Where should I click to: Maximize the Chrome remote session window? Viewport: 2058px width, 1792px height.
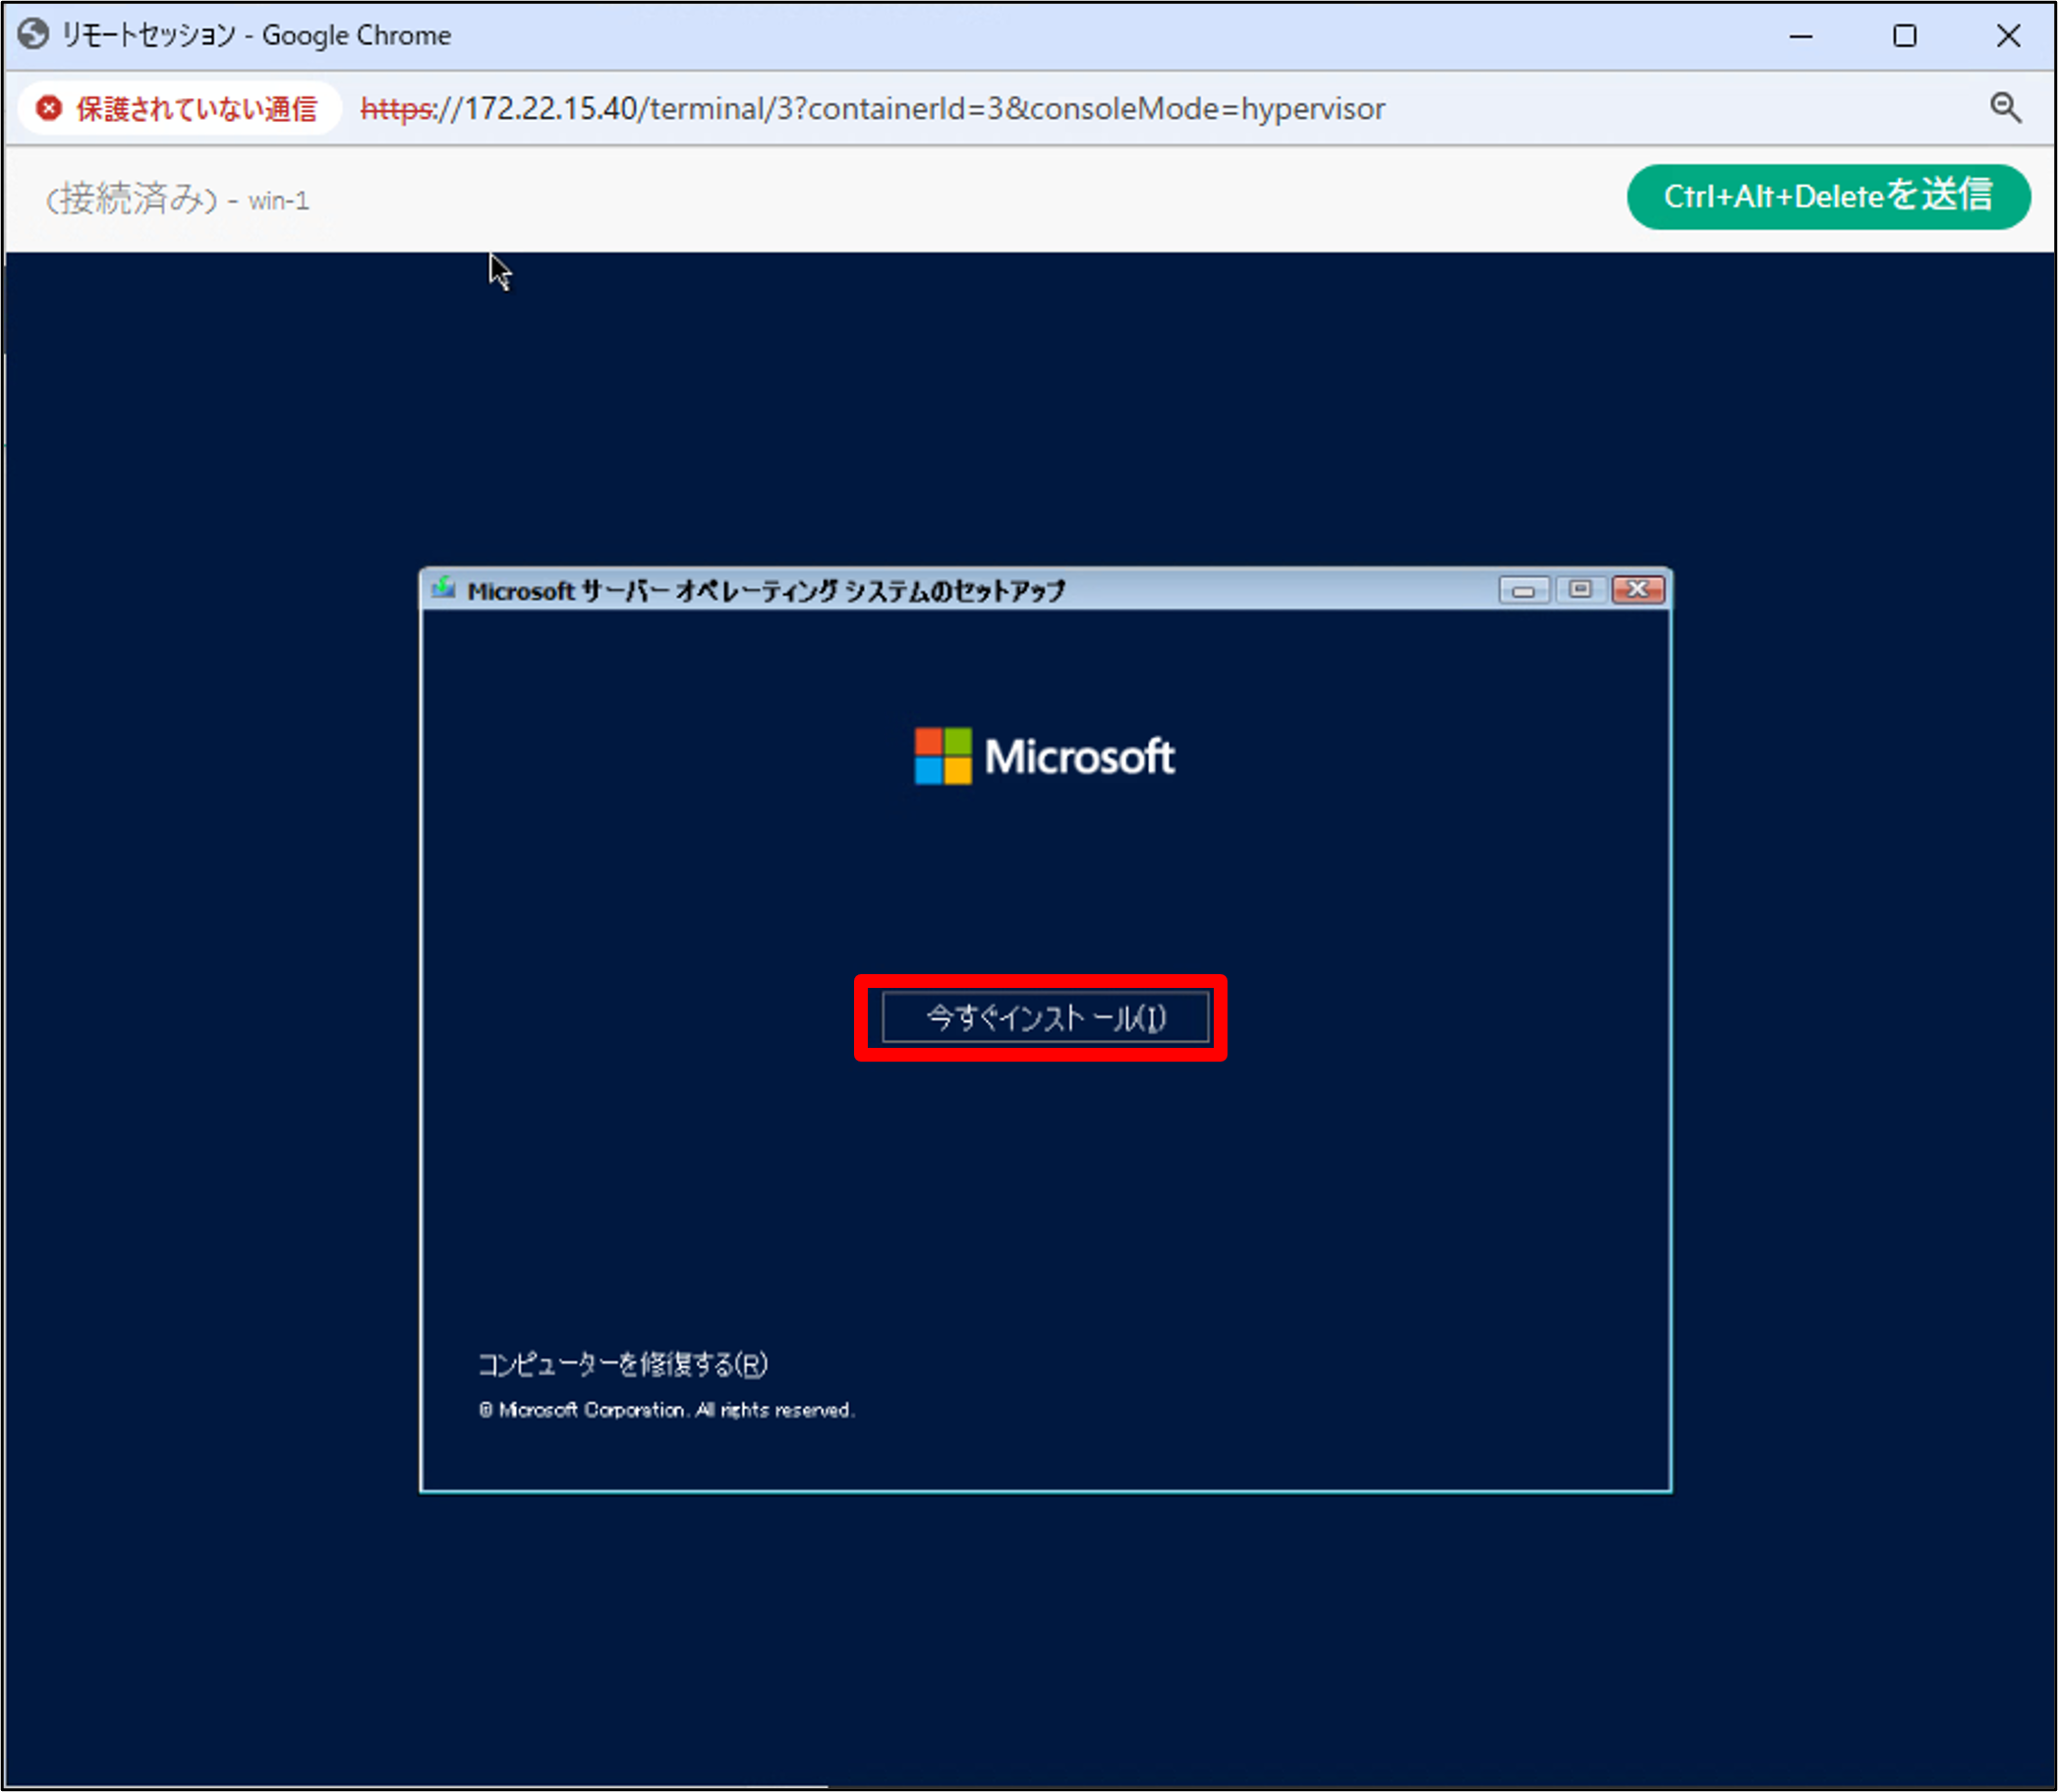(x=1904, y=36)
